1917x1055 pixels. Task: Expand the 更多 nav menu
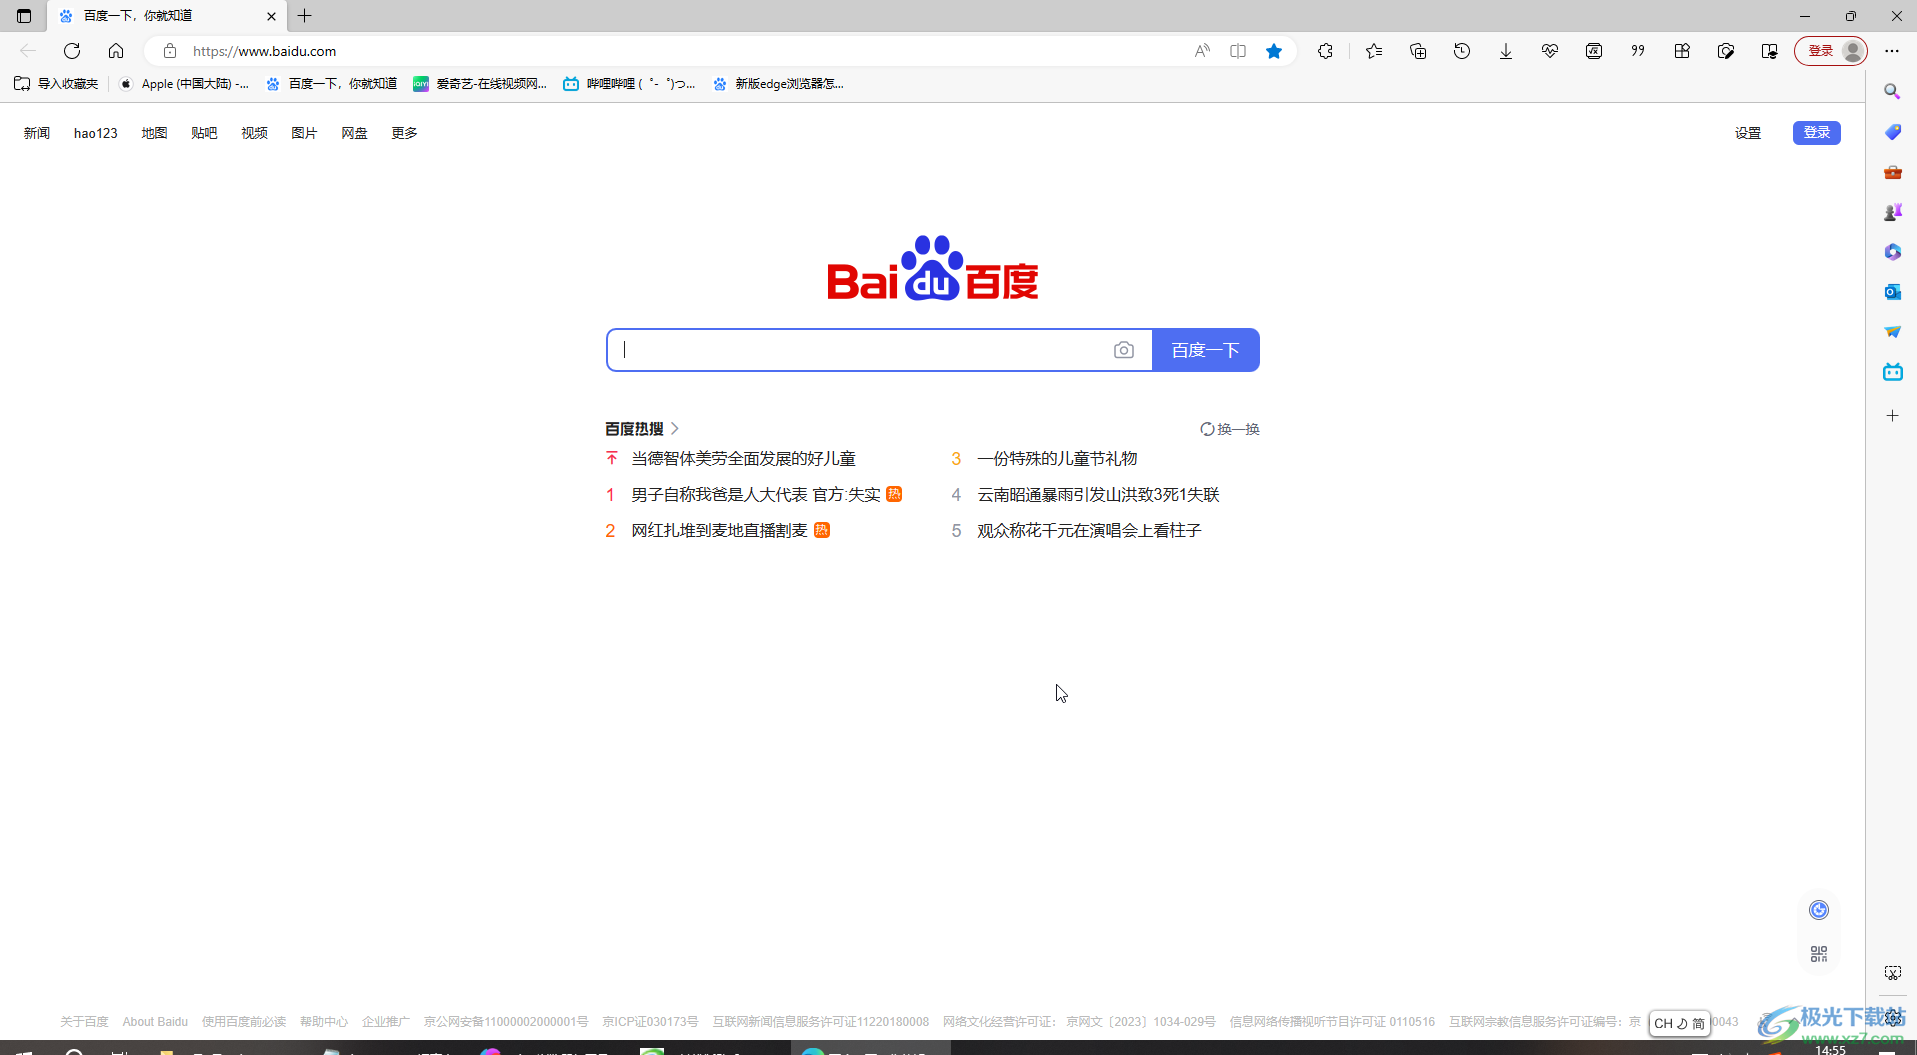coord(404,133)
